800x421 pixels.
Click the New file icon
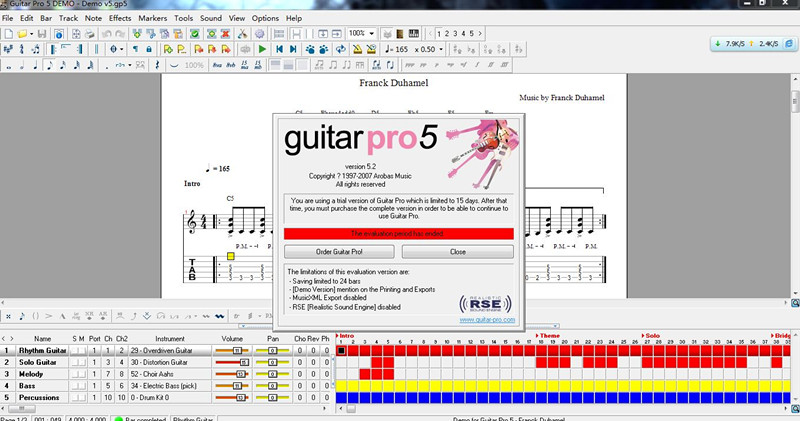pos(8,33)
